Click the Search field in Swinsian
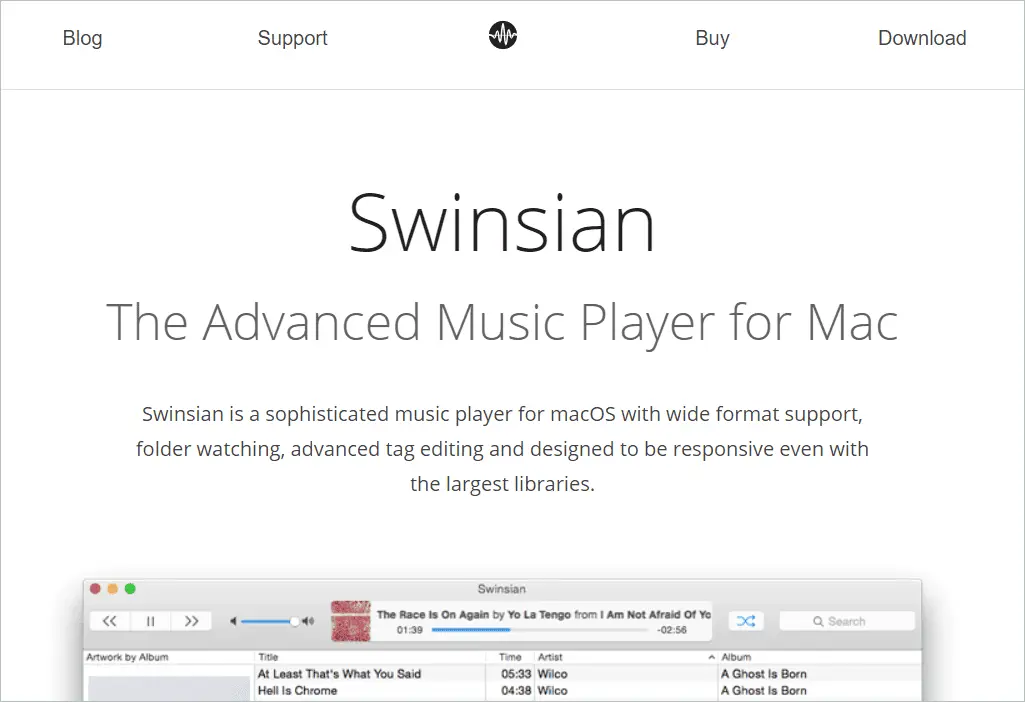The image size is (1025, 702). click(x=847, y=621)
